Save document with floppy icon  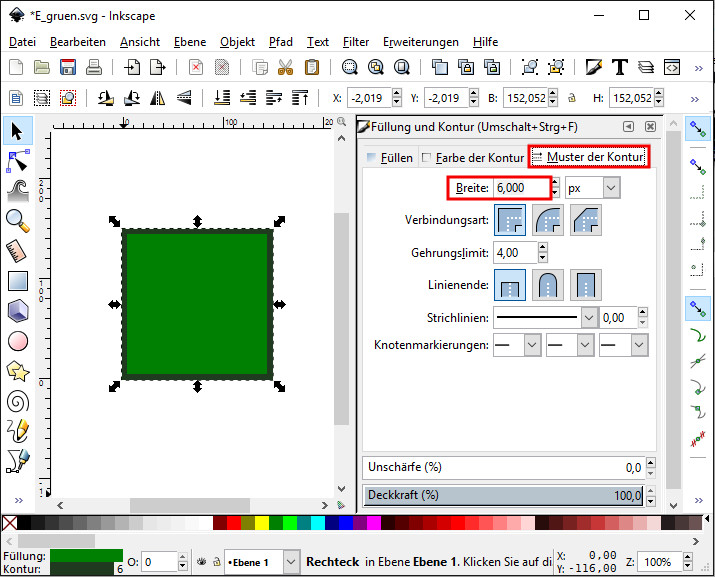[x=68, y=68]
